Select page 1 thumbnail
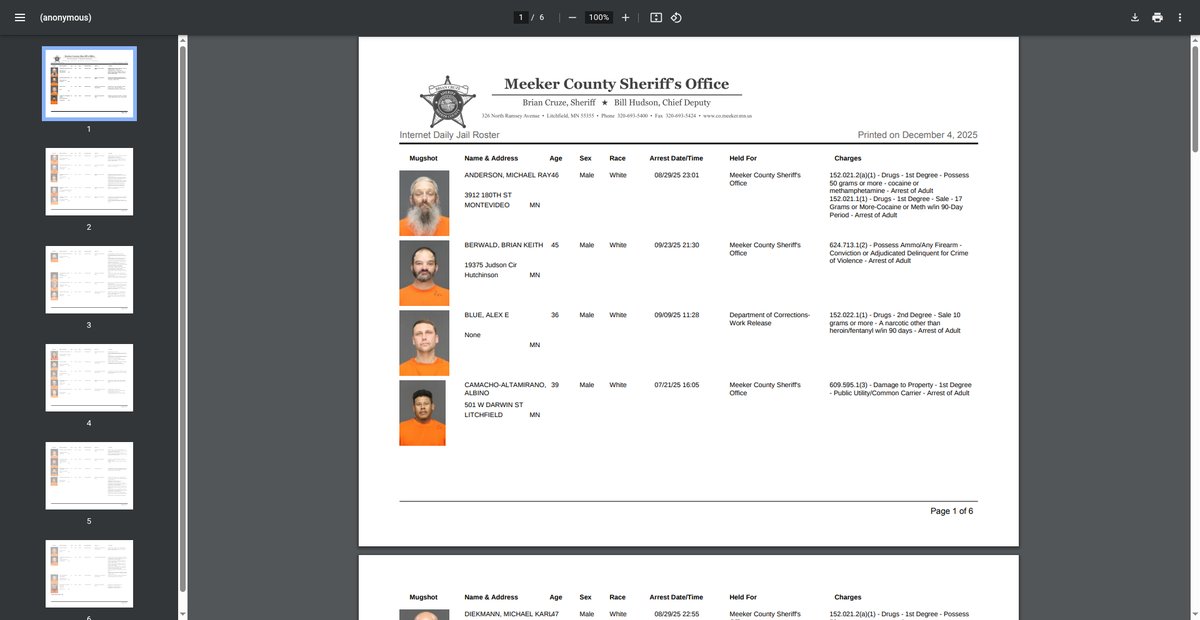1200x620 pixels. pyautogui.click(x=89, y=84)
